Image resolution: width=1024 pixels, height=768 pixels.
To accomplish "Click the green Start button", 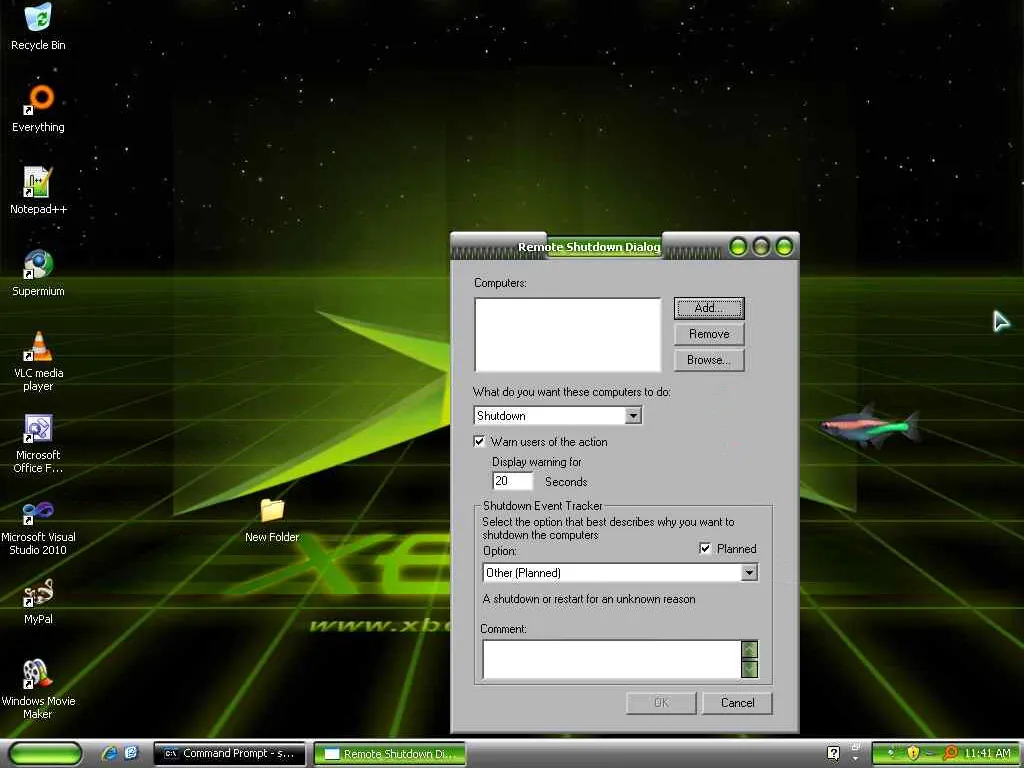I will (x=45, y=753).
